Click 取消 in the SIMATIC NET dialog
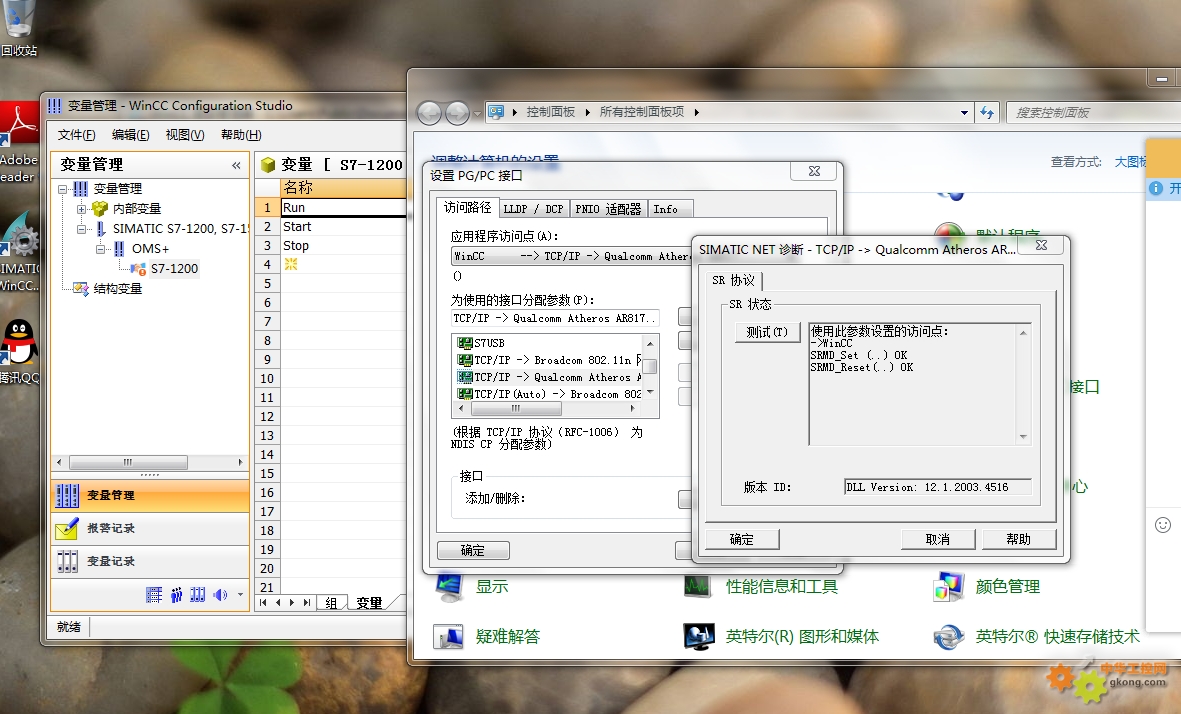1181x714 pixels. pos(938,539)
